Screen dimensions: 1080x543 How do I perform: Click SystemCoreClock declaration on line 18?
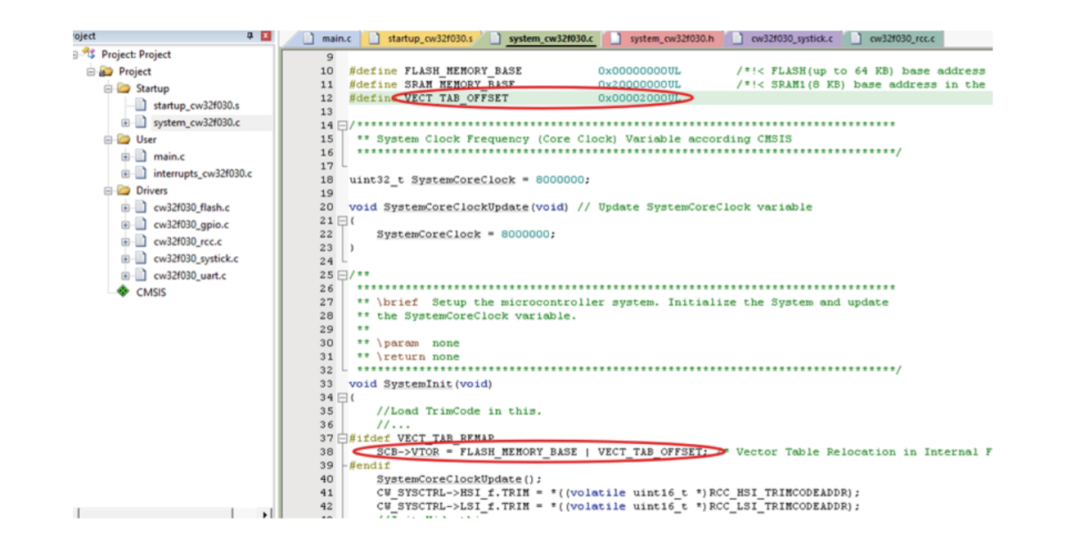[469, 180]
